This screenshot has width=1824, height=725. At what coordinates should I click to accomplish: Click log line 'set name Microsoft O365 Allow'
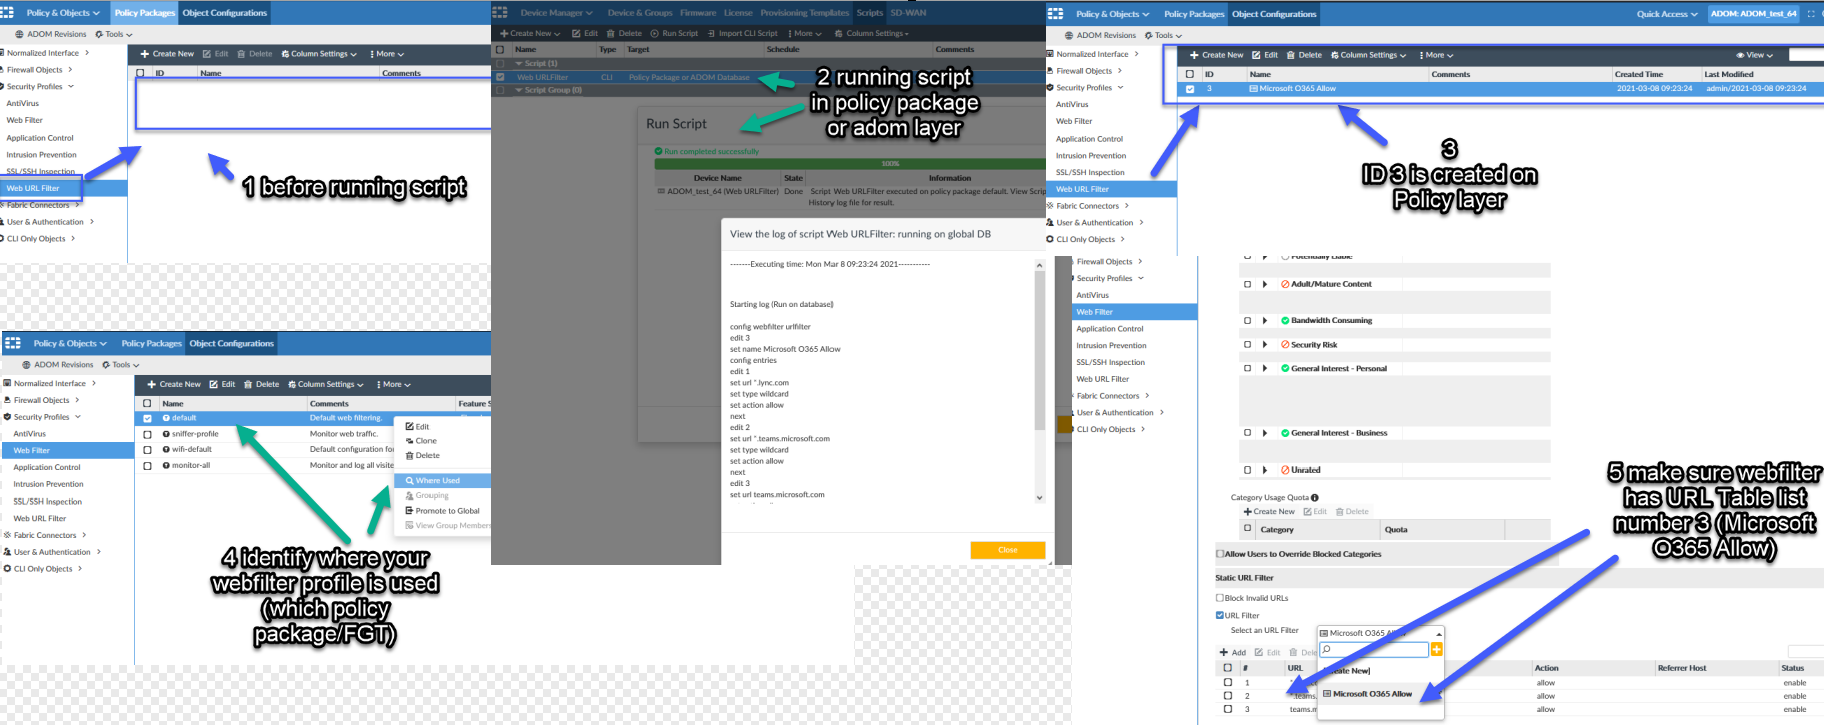[x=785, y=349]
